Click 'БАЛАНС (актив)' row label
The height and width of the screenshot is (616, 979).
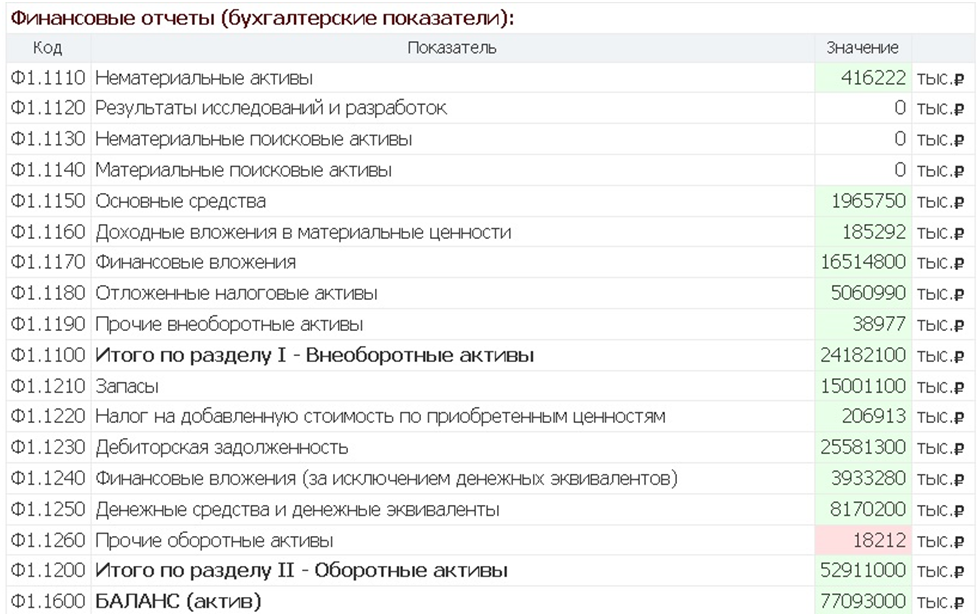[178, 602]
